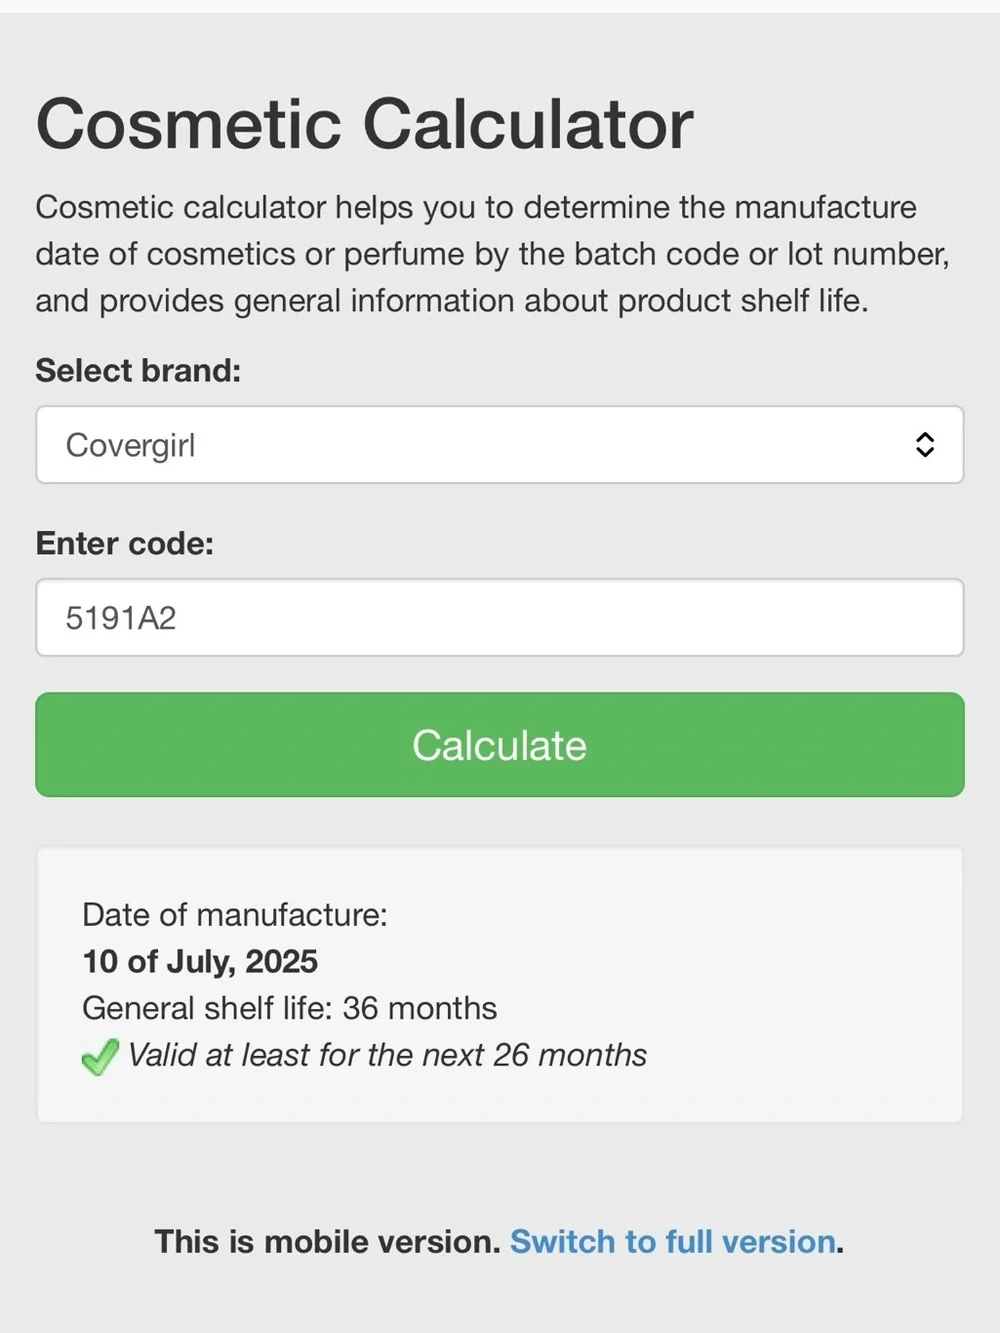
Task: Open Switch to full version link
Action: pyautogui.click(x=673, y=1242)
